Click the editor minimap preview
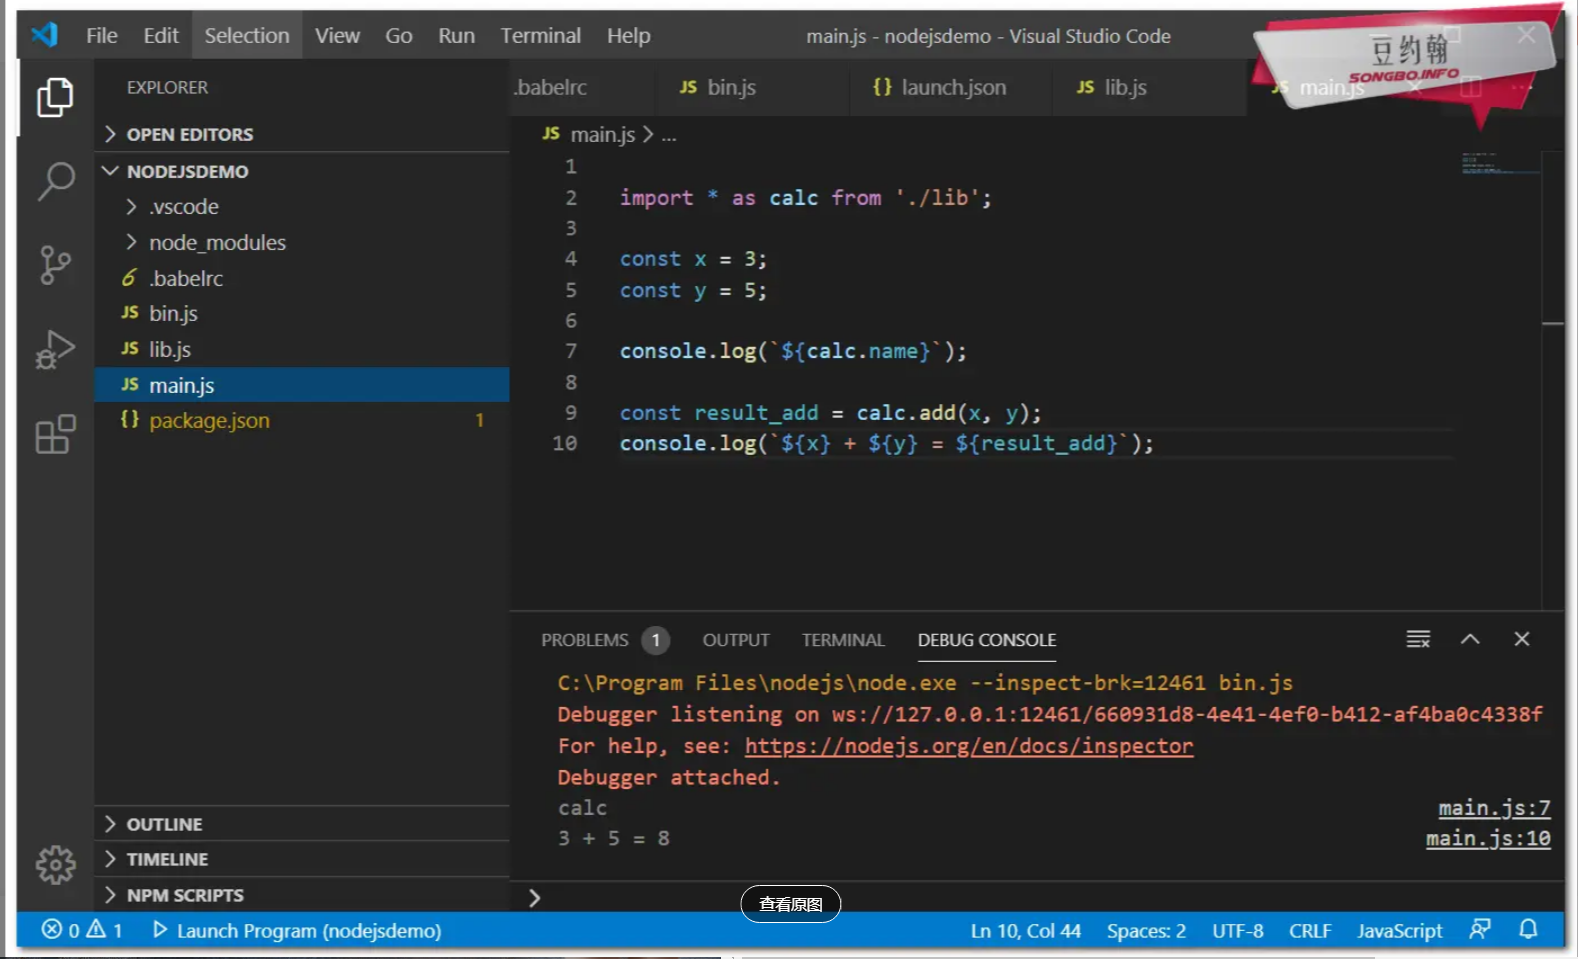 tap(1500, 164)
